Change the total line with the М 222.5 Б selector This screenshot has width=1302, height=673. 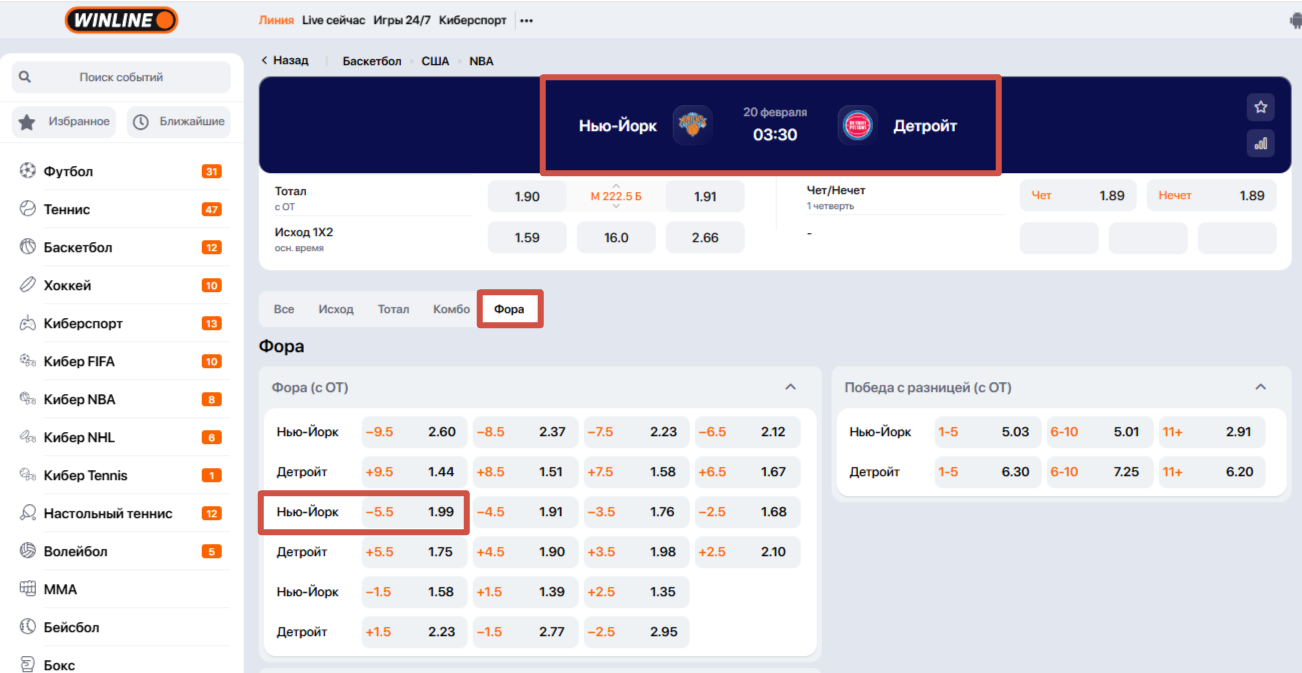pyautogui.click(x=616, y=196)
